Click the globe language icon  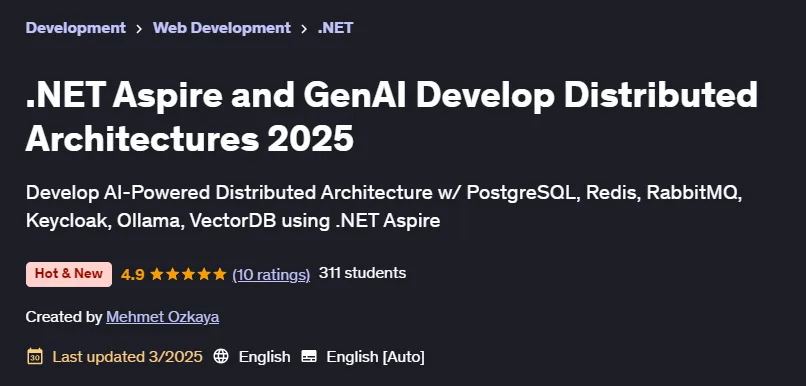pos(221,356)
